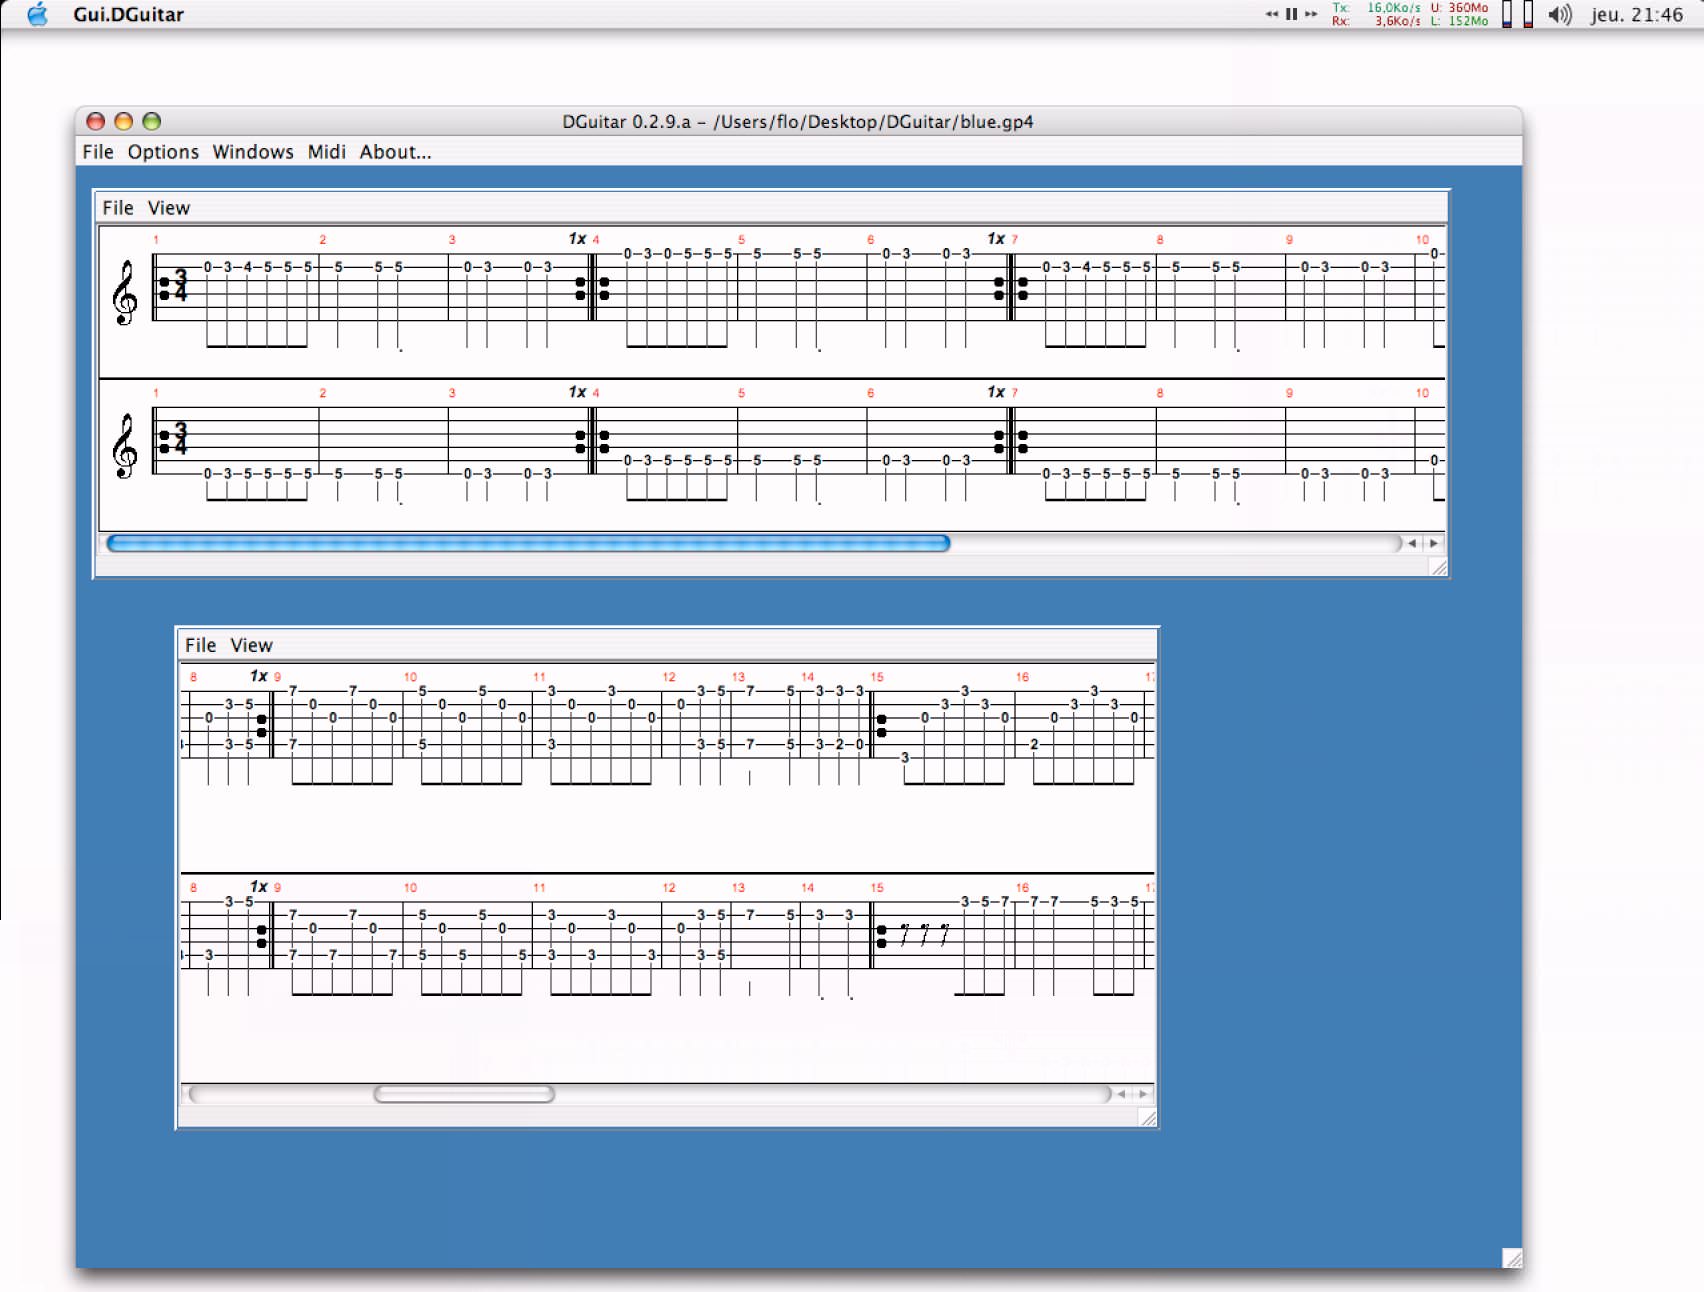The image size is (1704, 1292).
Task: Click the 1x marker above measure 9, lower window top track
Action: coord(259,676)
